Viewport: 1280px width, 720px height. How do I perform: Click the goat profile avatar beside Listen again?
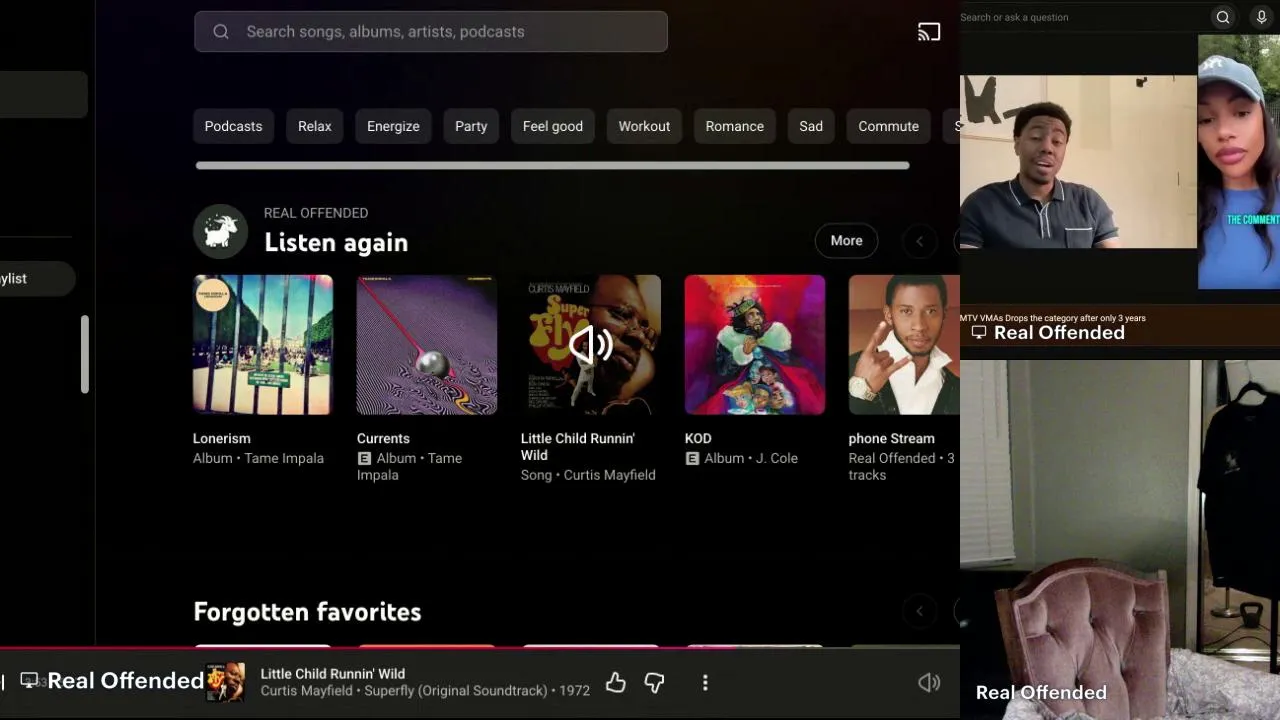220,232
